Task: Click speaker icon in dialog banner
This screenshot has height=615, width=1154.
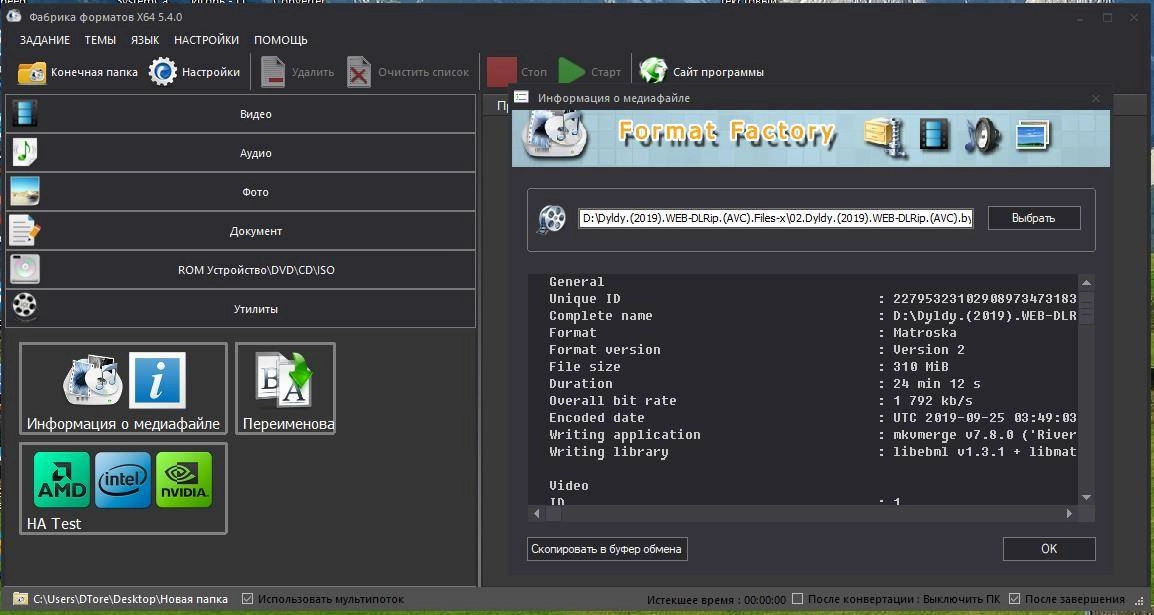Action: pos(983,136)
